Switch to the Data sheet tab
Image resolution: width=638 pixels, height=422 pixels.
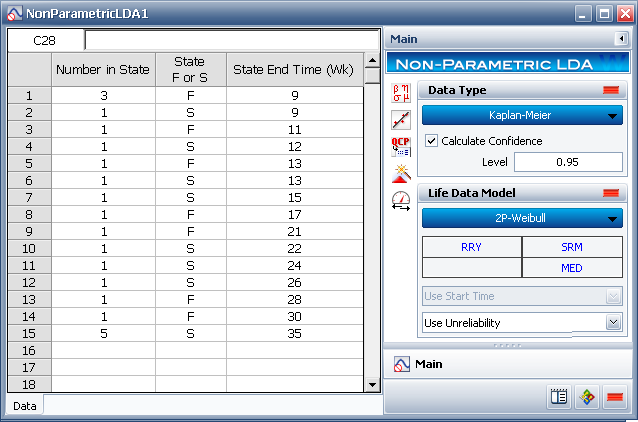click(24, 406)
